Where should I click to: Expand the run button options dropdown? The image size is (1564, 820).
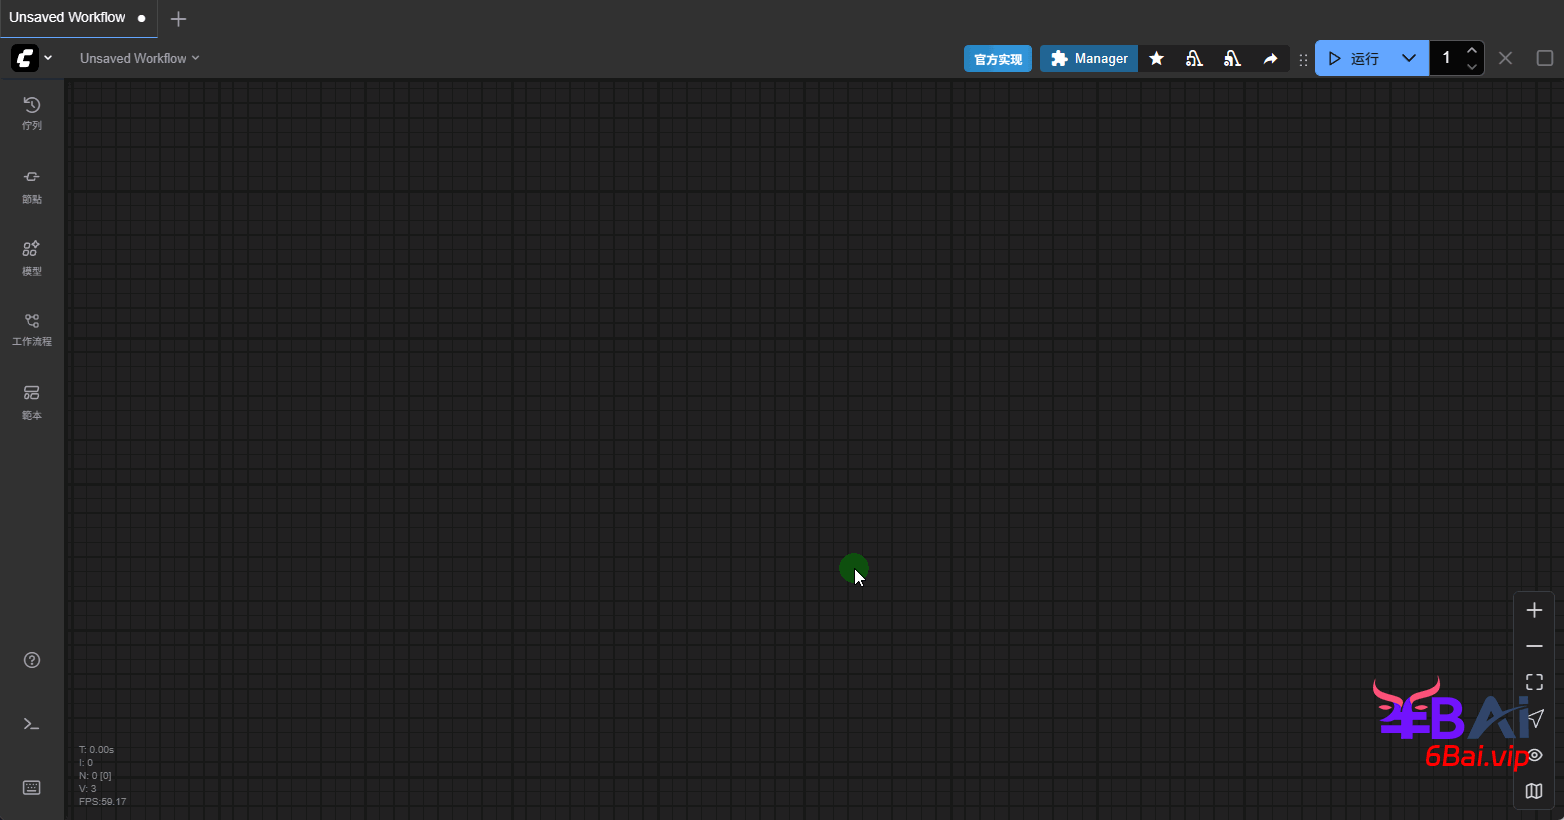point(1408,58)
